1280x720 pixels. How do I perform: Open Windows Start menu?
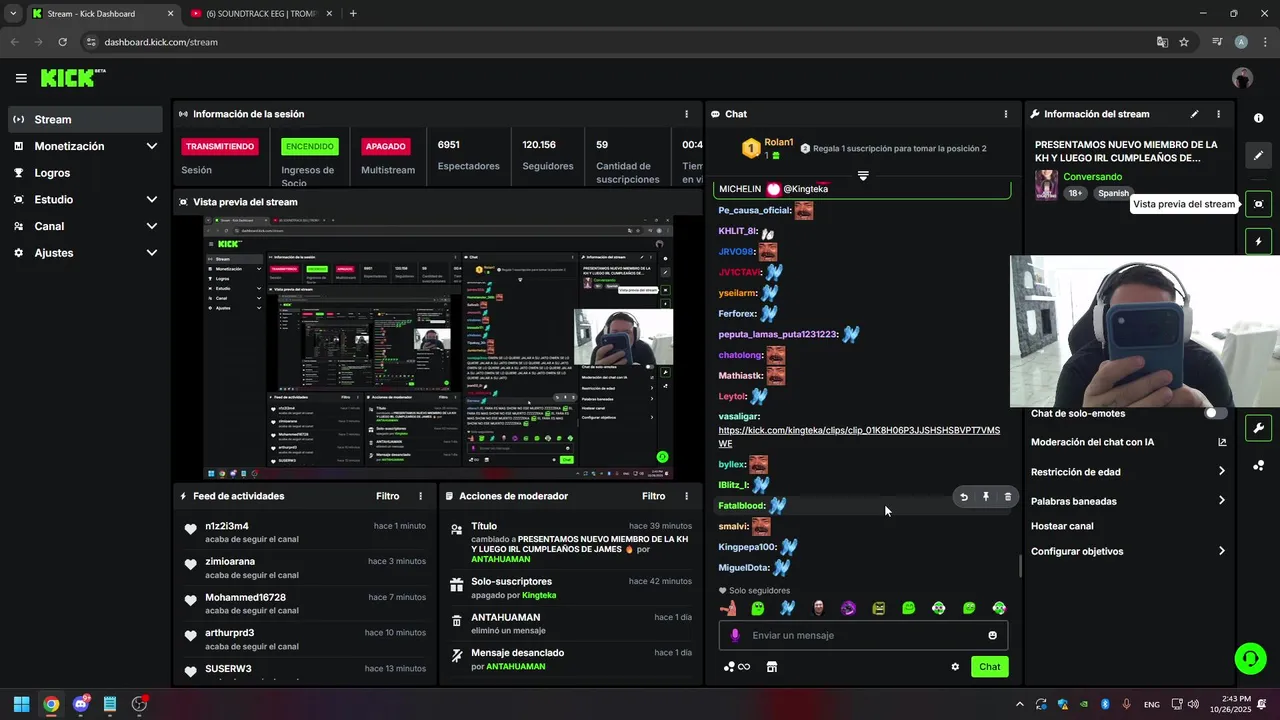21,704
